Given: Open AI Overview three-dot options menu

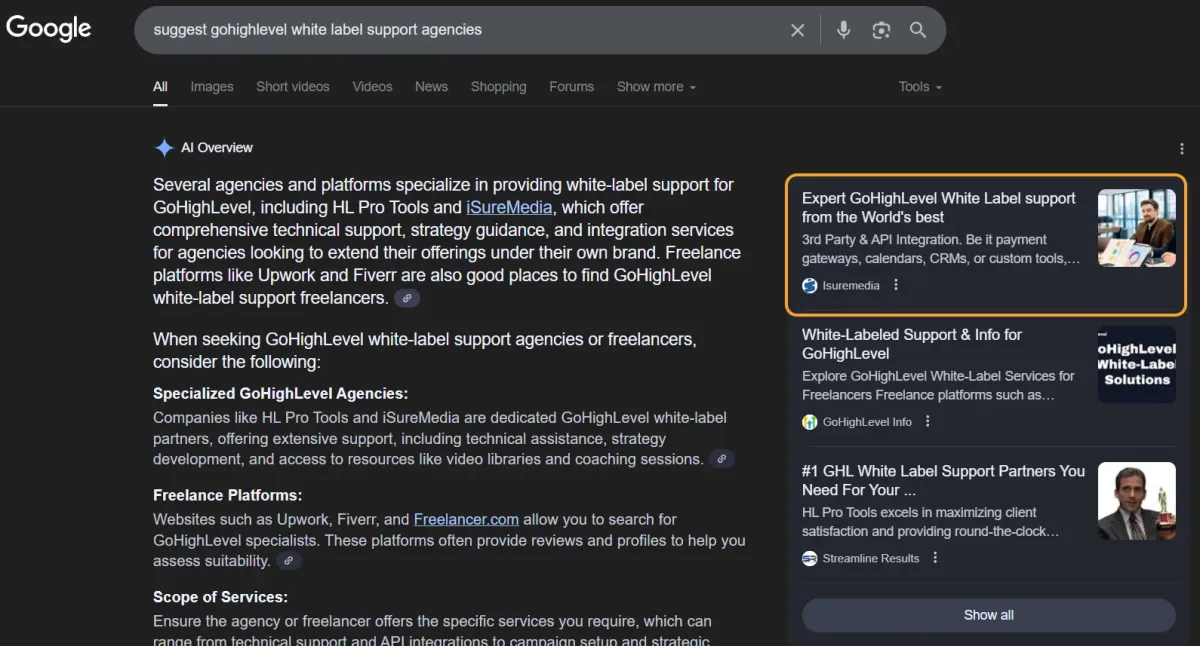Looking at the screenshot, I should pos(1181,149).
